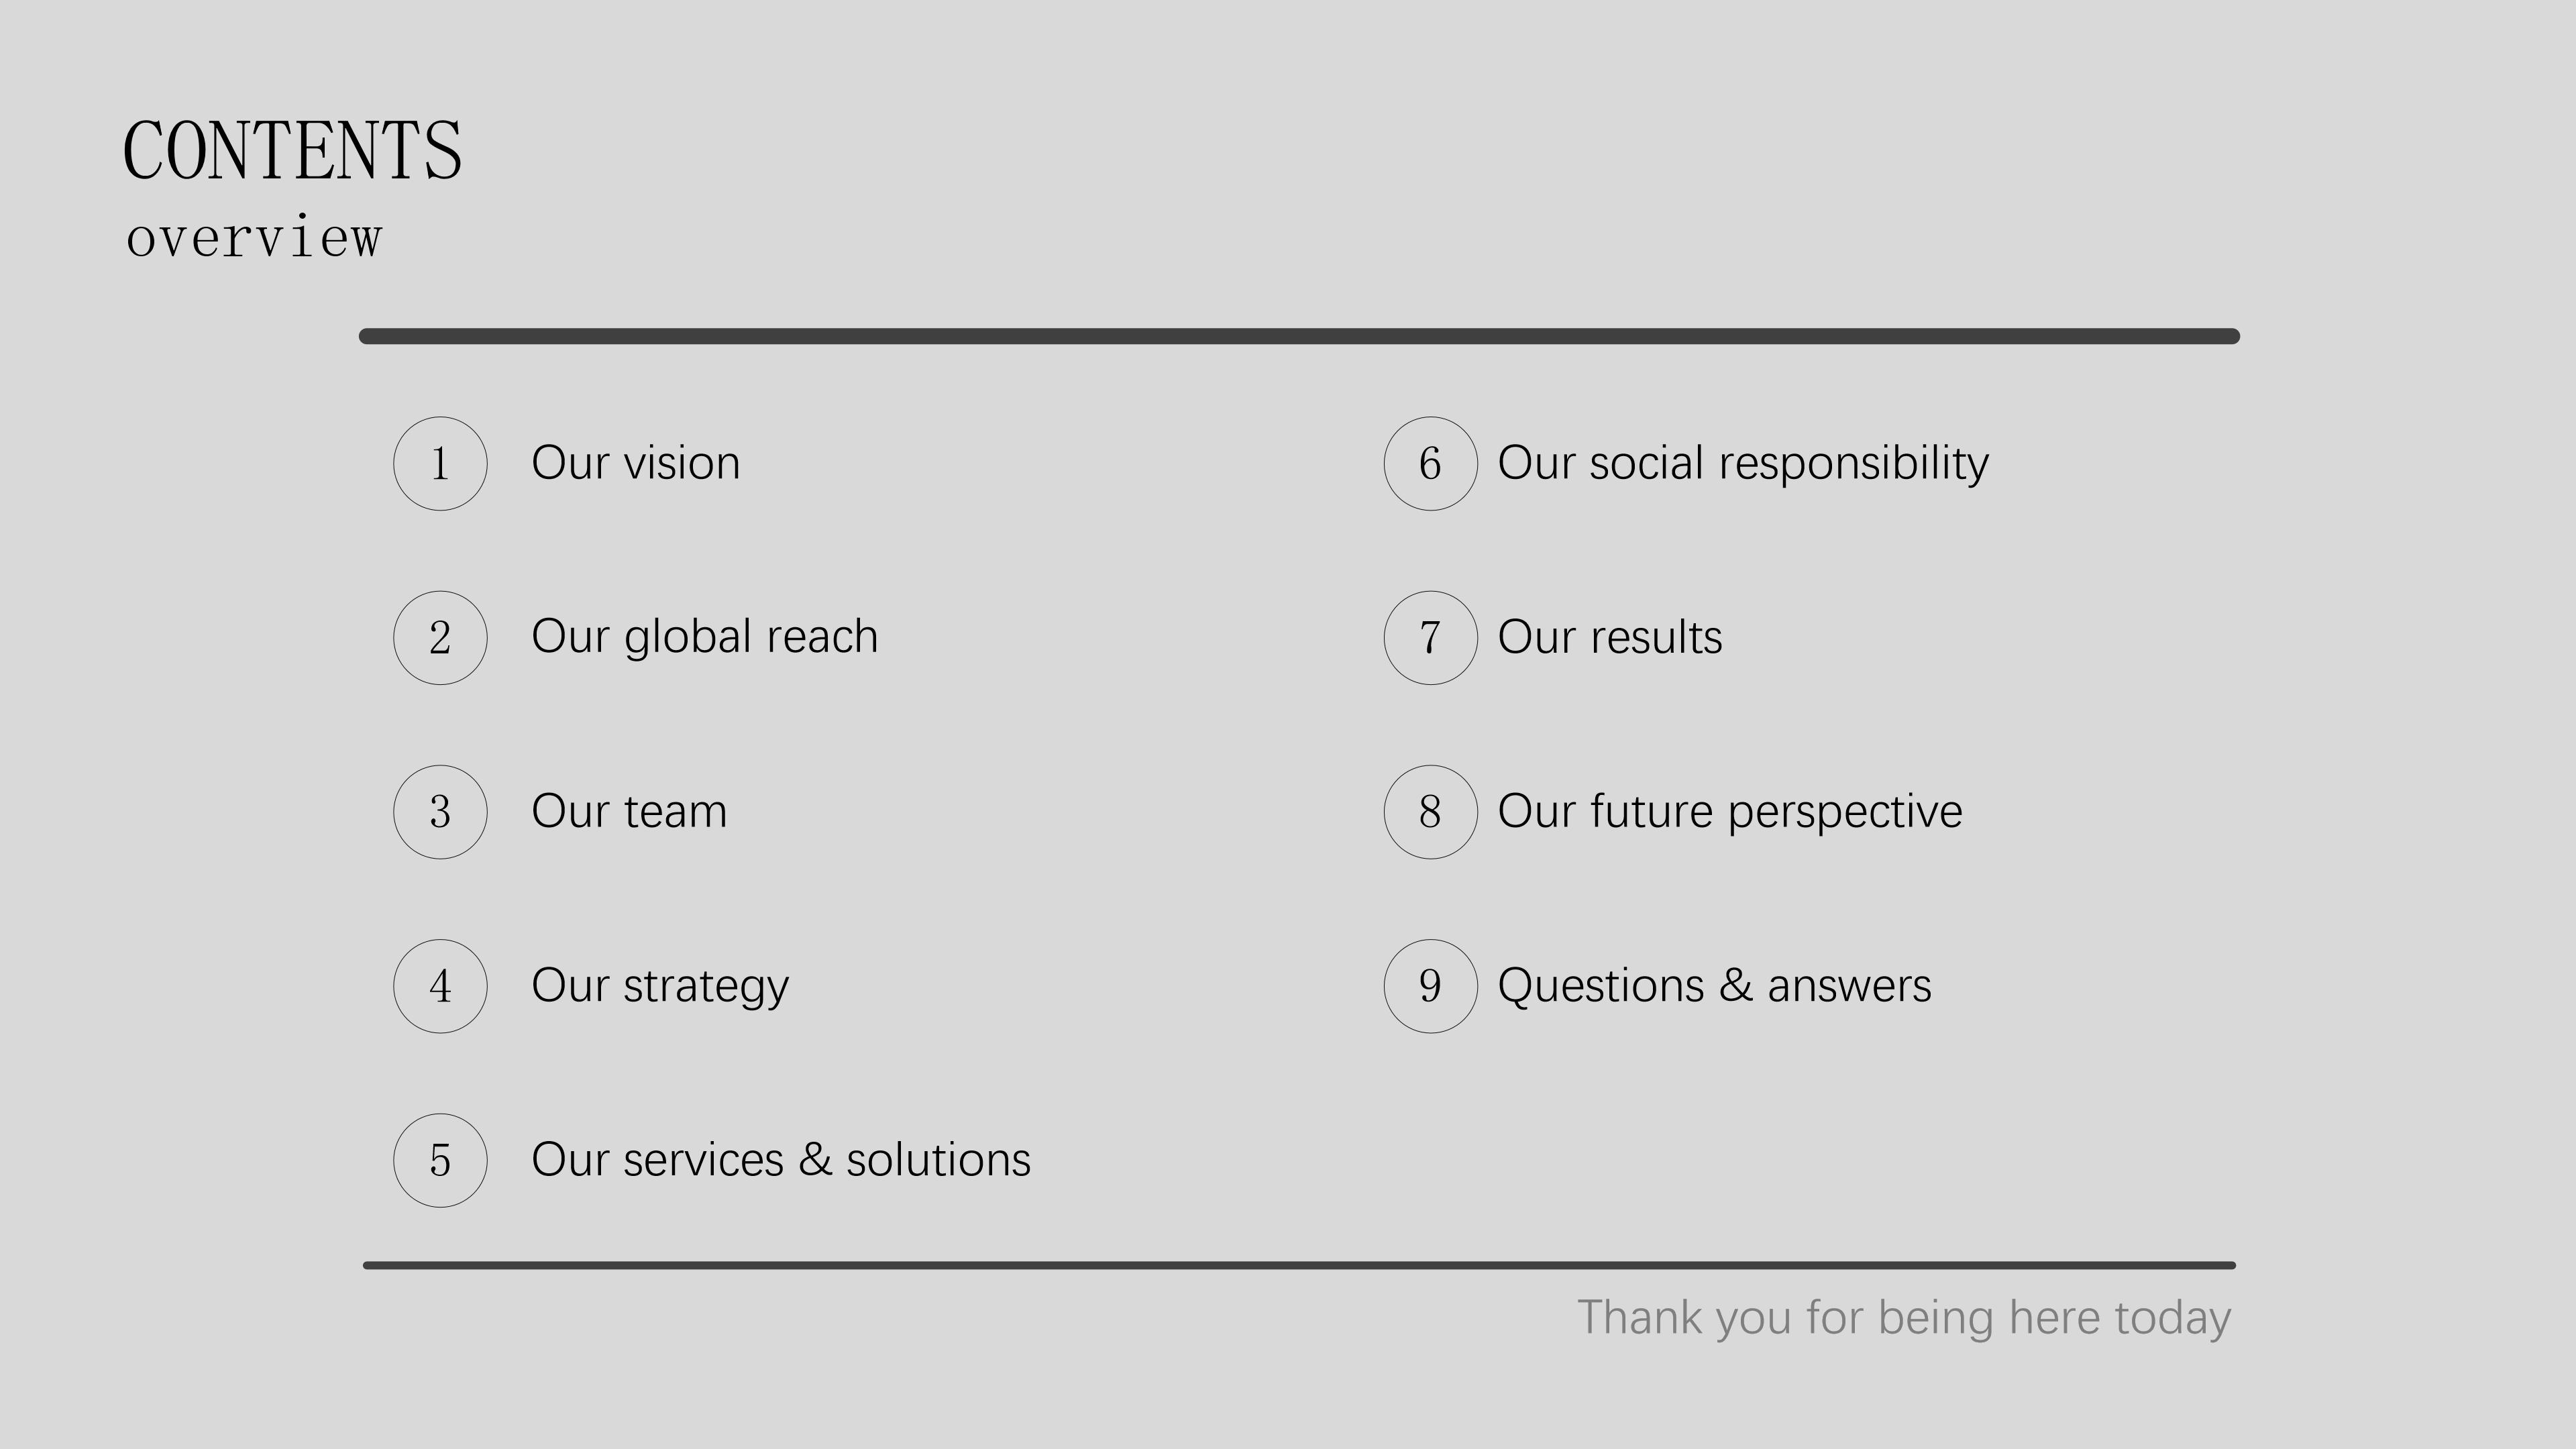
Task: Select the "Our results" entry
Action: pos(1610,637)
